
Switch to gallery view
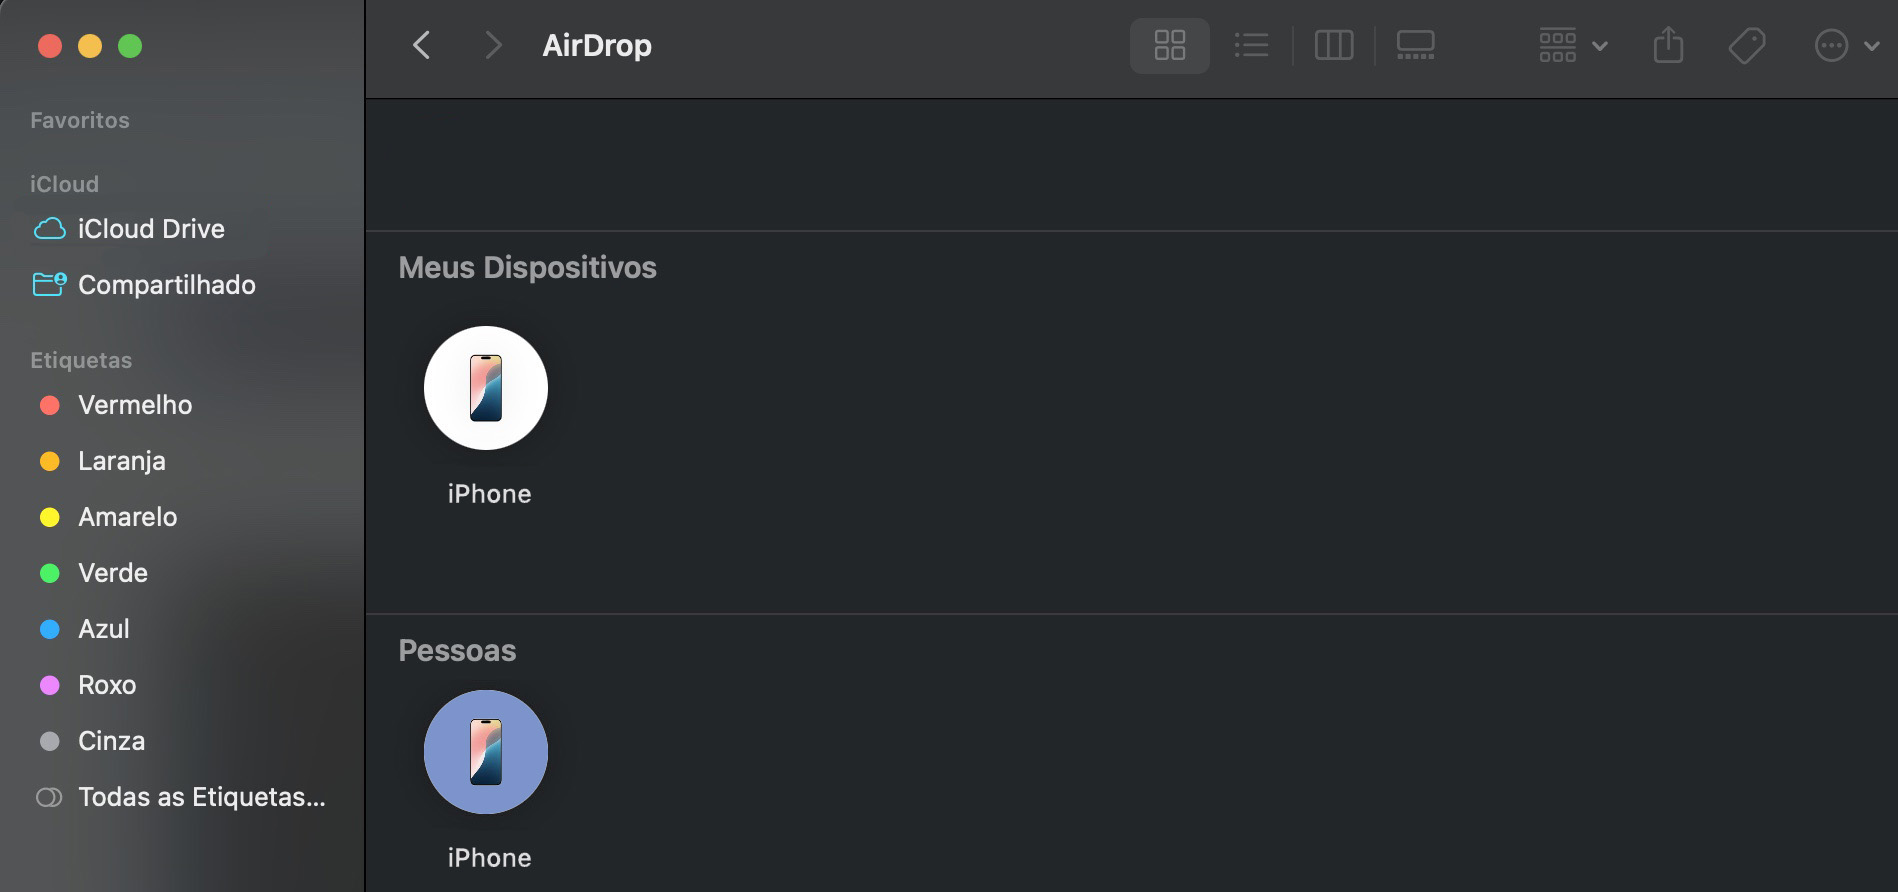1415,45
